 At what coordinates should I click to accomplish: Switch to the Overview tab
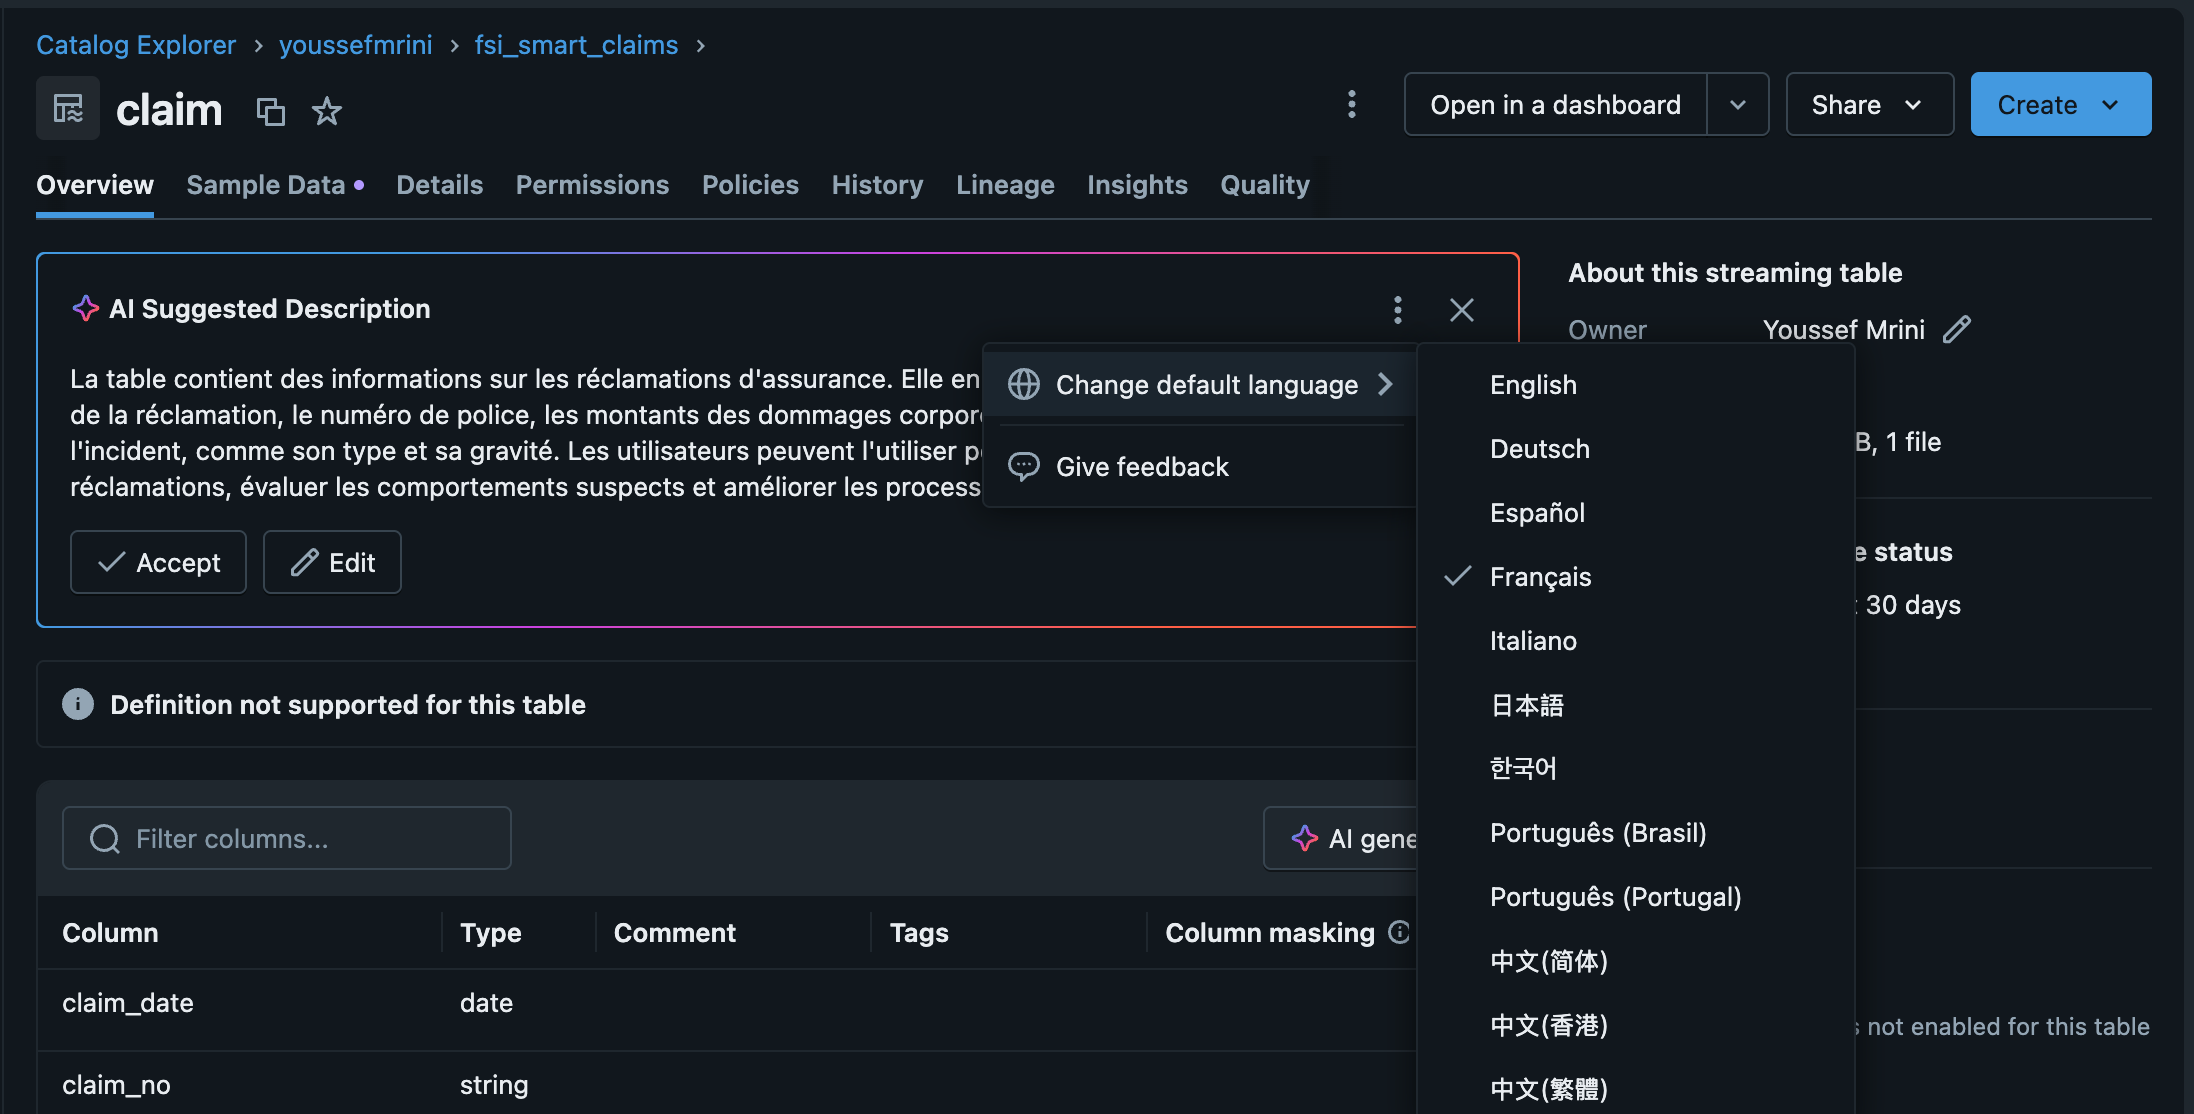point(95,185)
